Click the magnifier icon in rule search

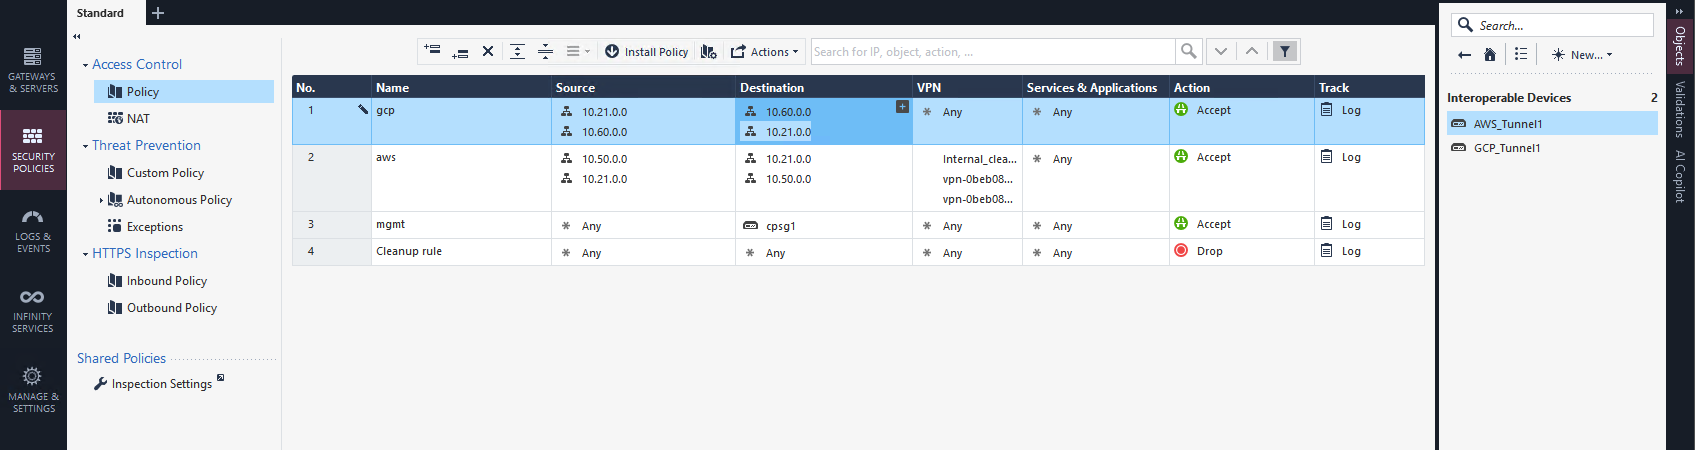point(1188,51)
